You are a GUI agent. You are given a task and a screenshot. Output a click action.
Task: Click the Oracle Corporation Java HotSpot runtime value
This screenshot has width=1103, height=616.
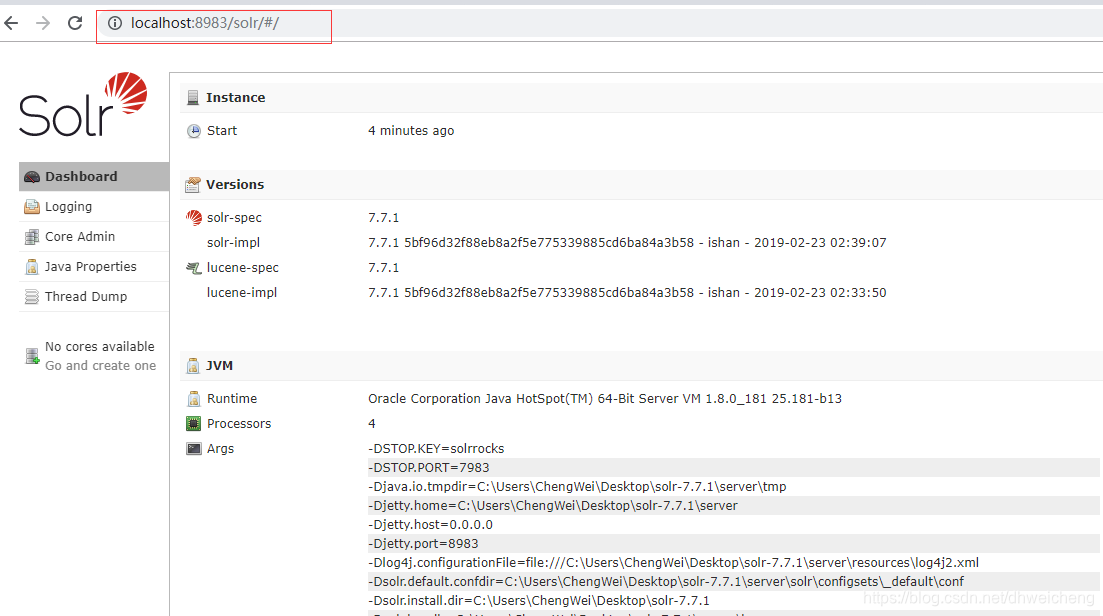[x=605, y=399]
